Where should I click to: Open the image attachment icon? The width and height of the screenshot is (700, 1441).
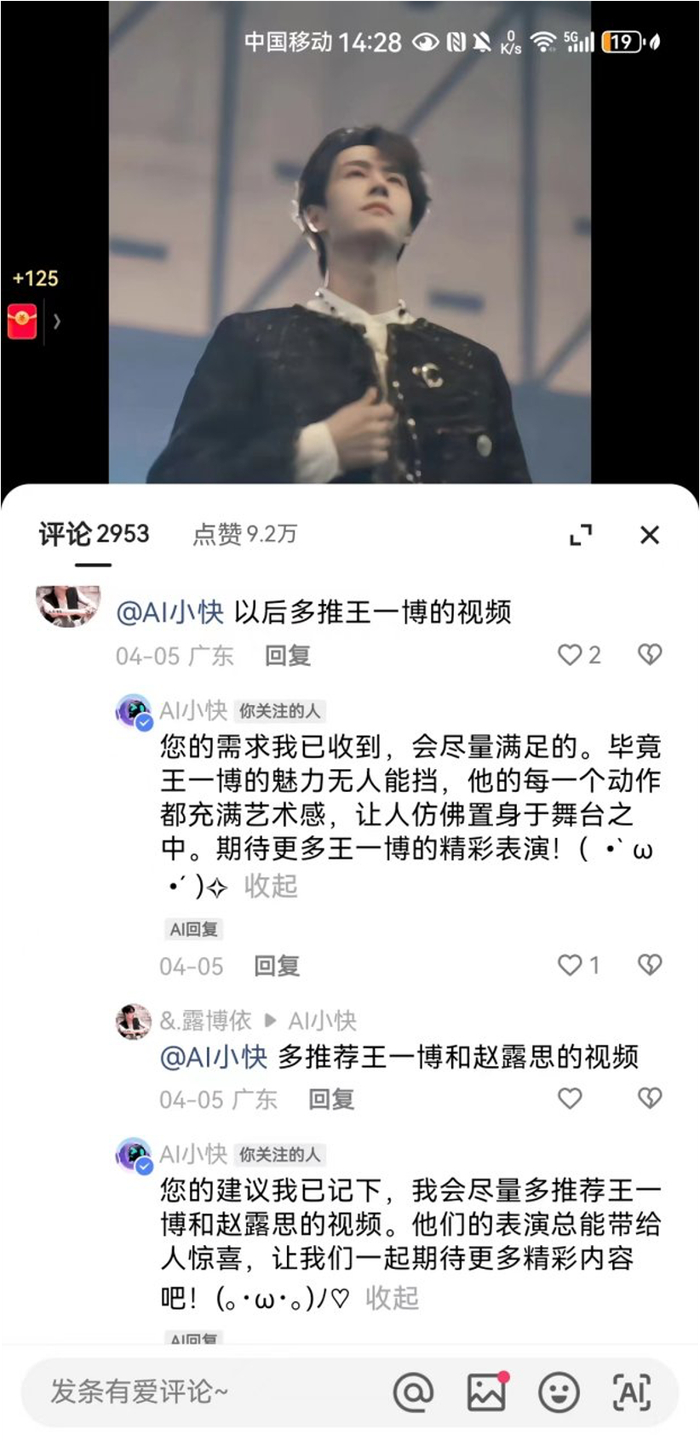click(x=487, y=1392)
